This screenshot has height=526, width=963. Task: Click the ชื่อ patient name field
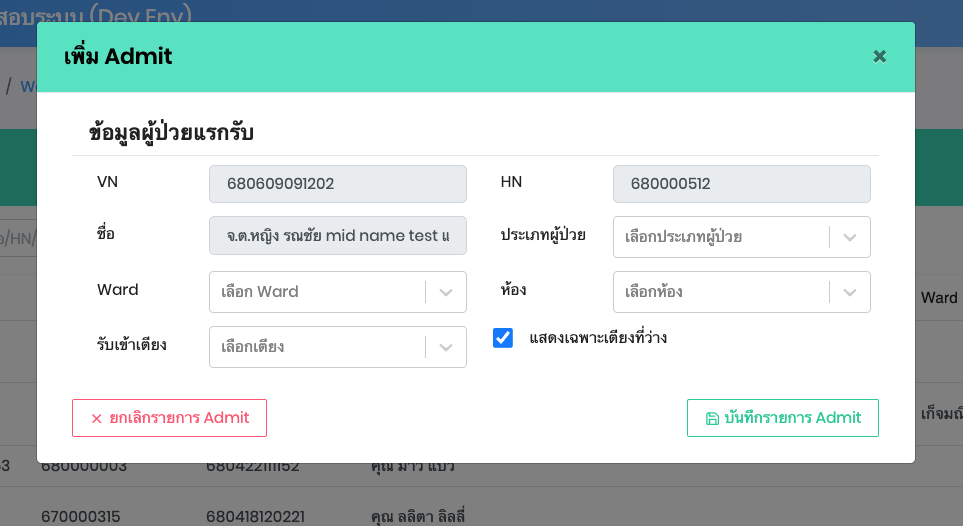[x=338, y=236]
